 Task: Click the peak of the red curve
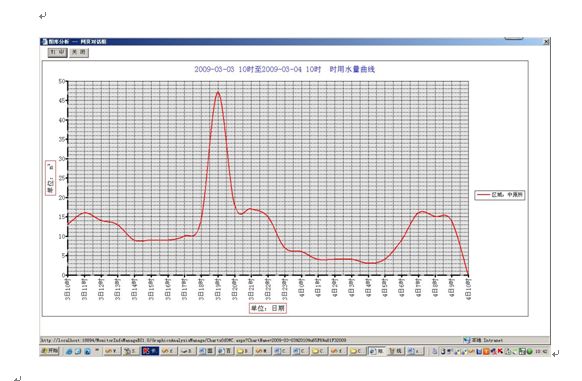218,92
